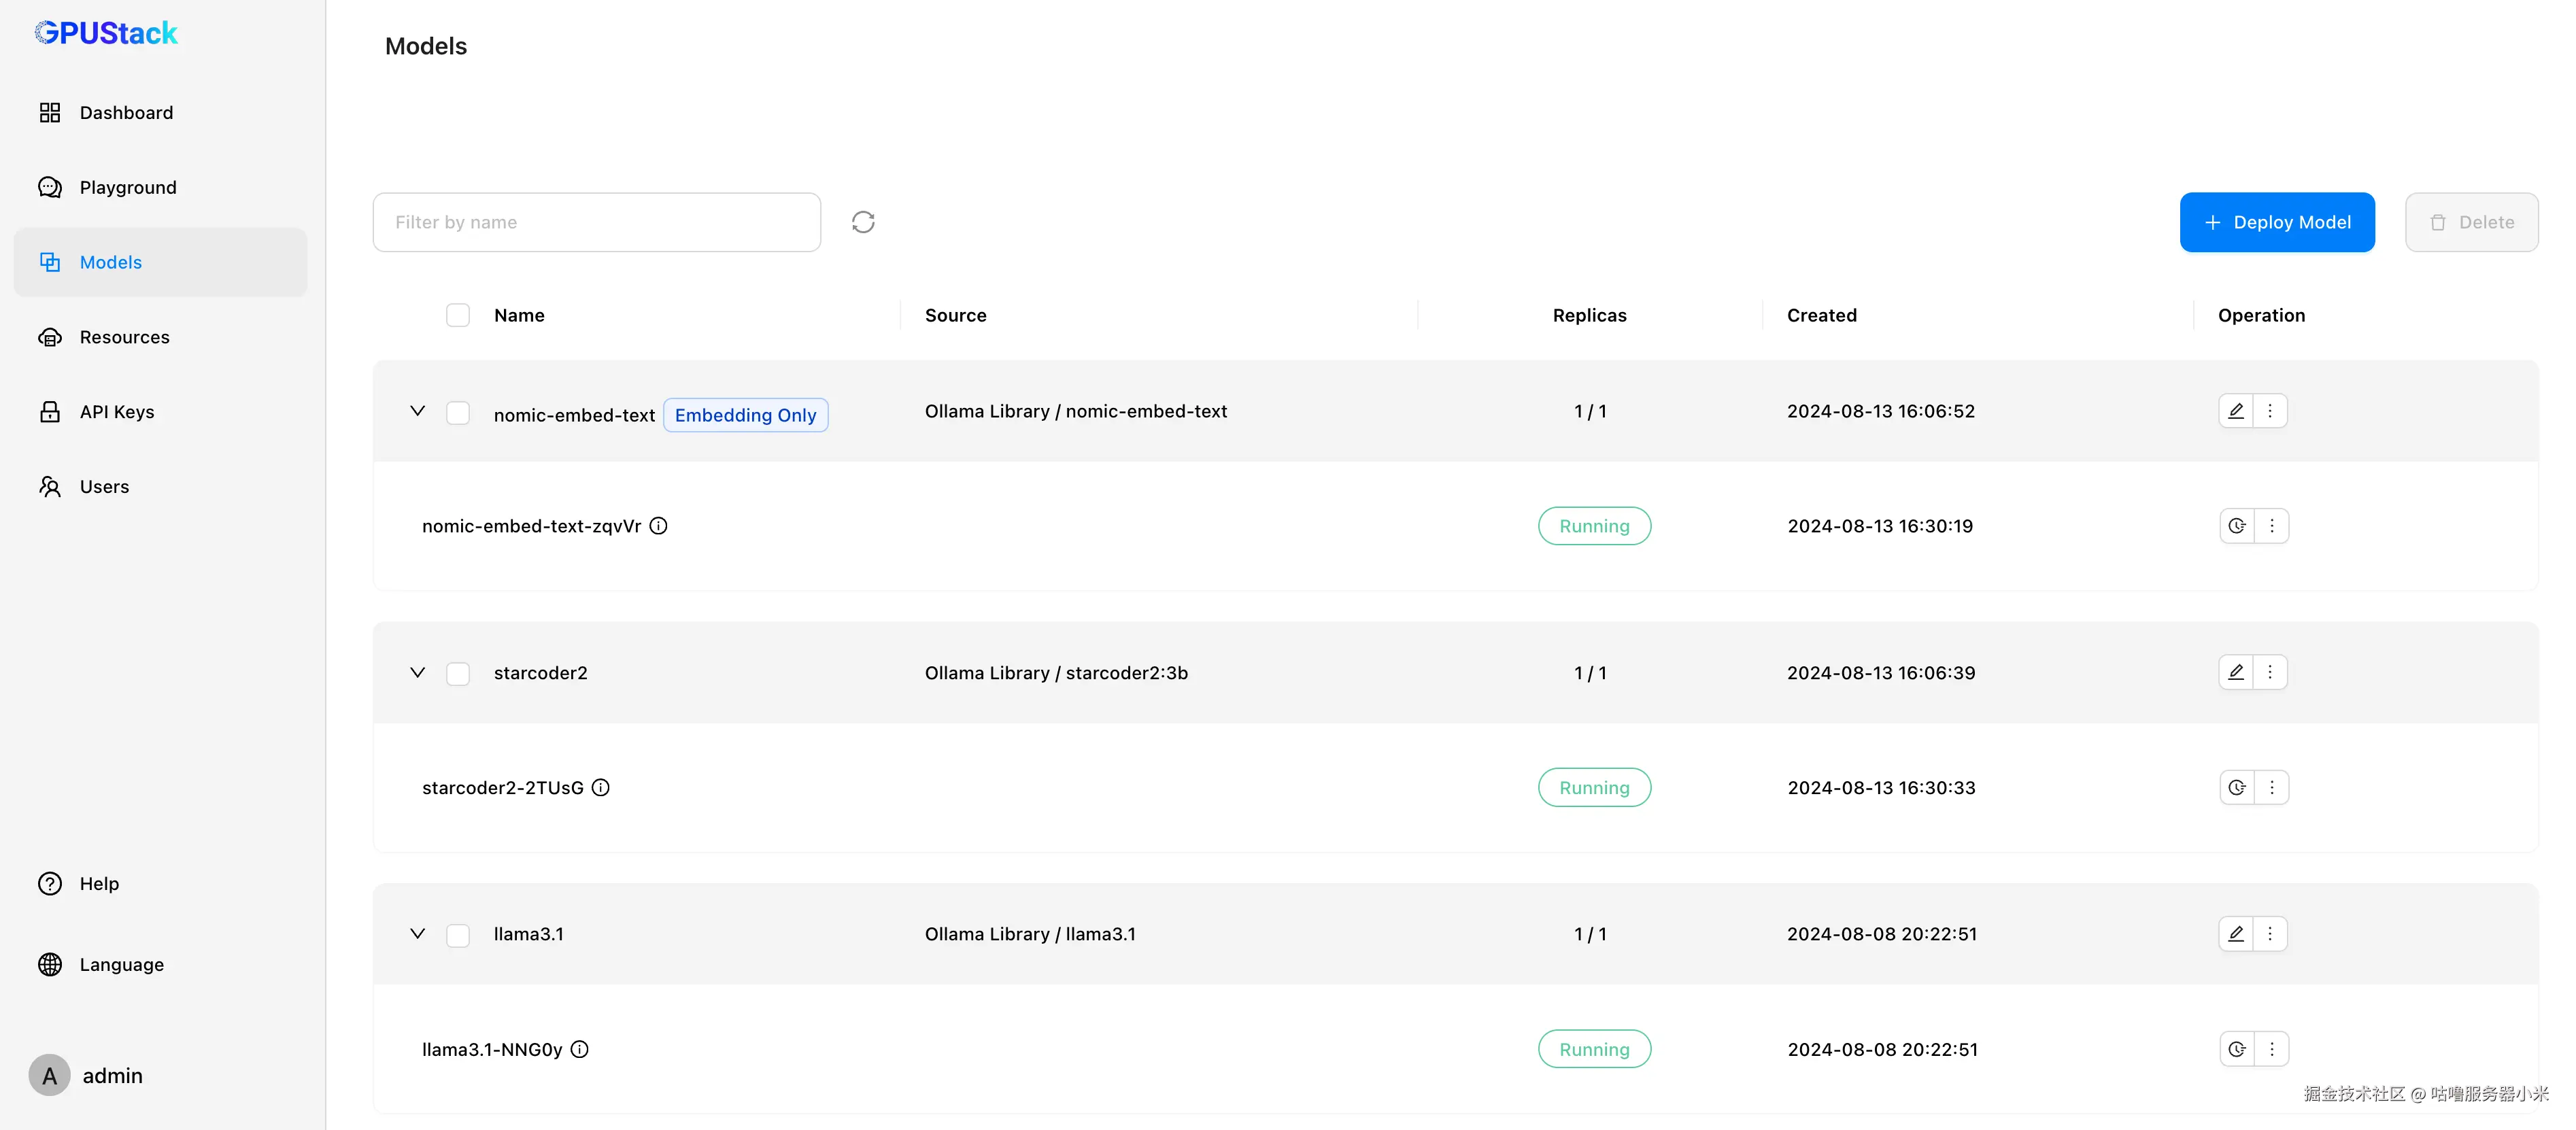Show info for llama3.1-NNG0y instance
The image size is (2576, 1130).
click(x=579, y=1049)
